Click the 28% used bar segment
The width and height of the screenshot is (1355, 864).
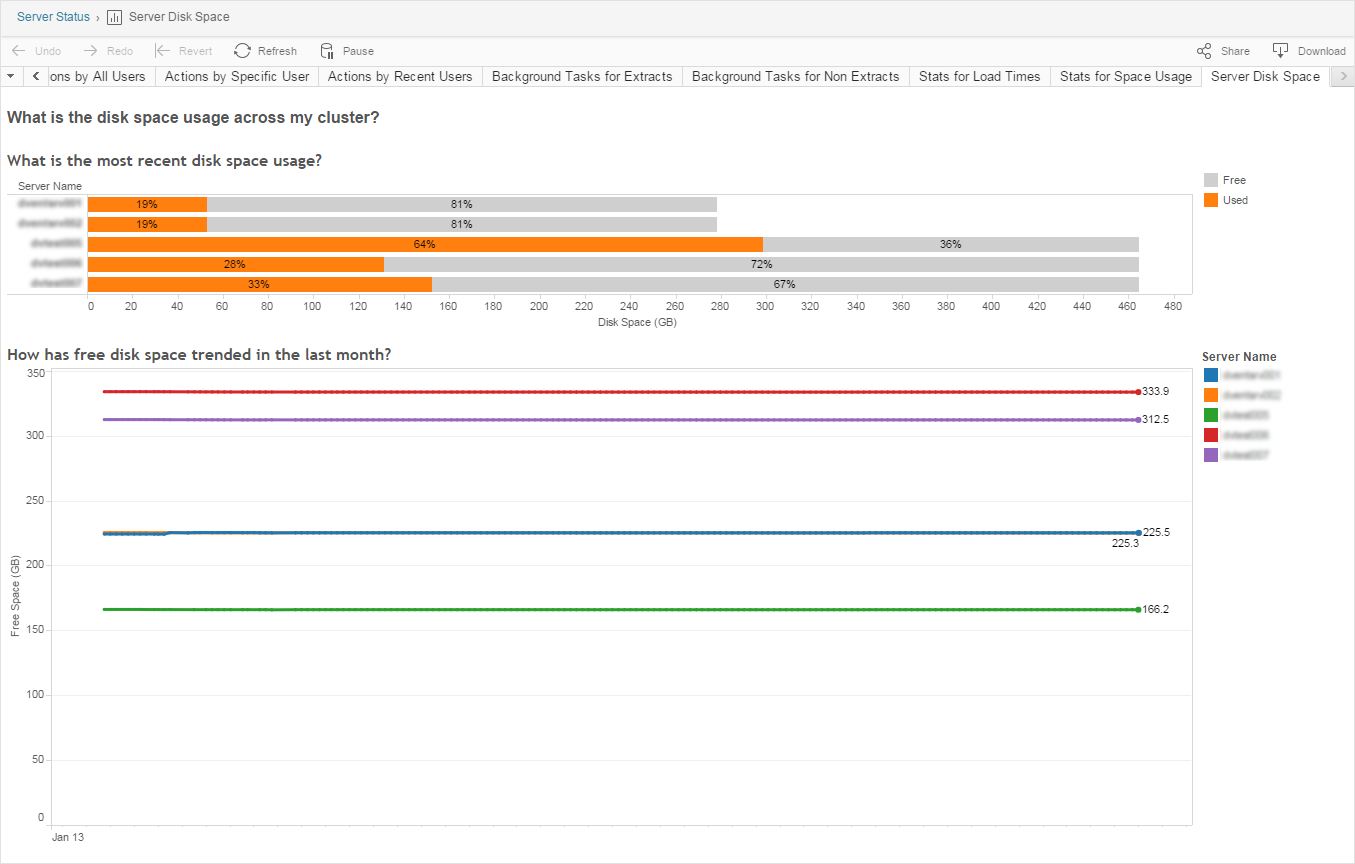pos(236,264)
